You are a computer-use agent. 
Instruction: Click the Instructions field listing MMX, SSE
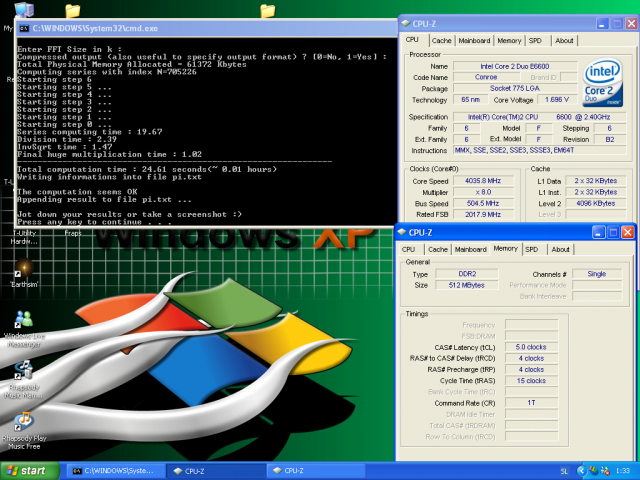[x=540, y=150]
